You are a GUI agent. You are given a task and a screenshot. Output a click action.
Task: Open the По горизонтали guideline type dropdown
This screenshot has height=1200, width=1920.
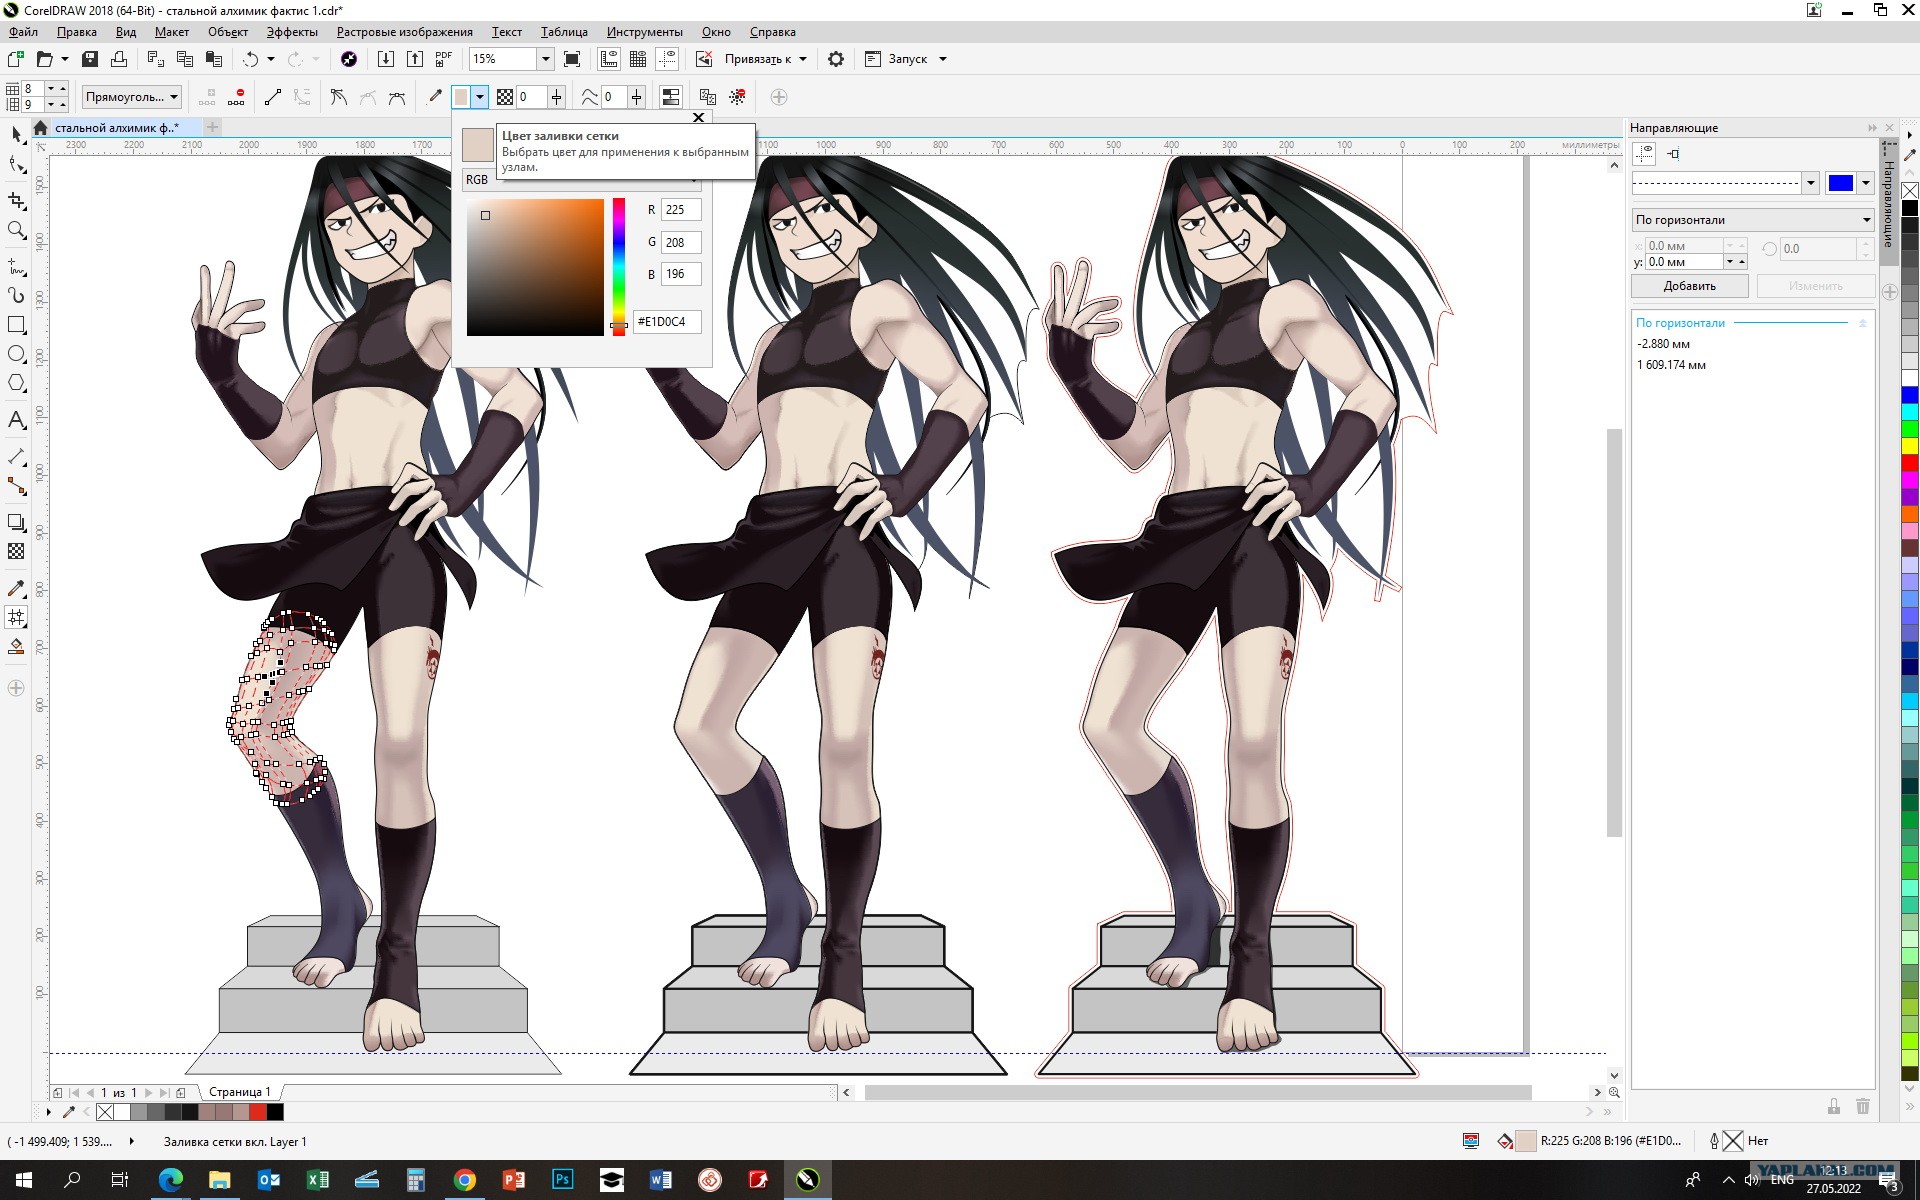1752,219
